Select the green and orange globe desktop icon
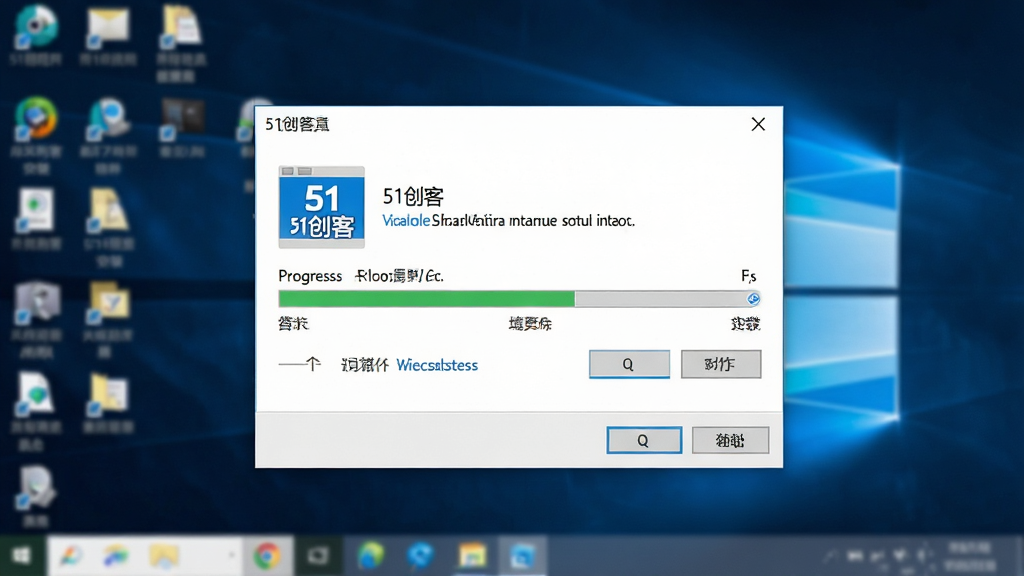 pyautogui.click(x=36, y=119)
